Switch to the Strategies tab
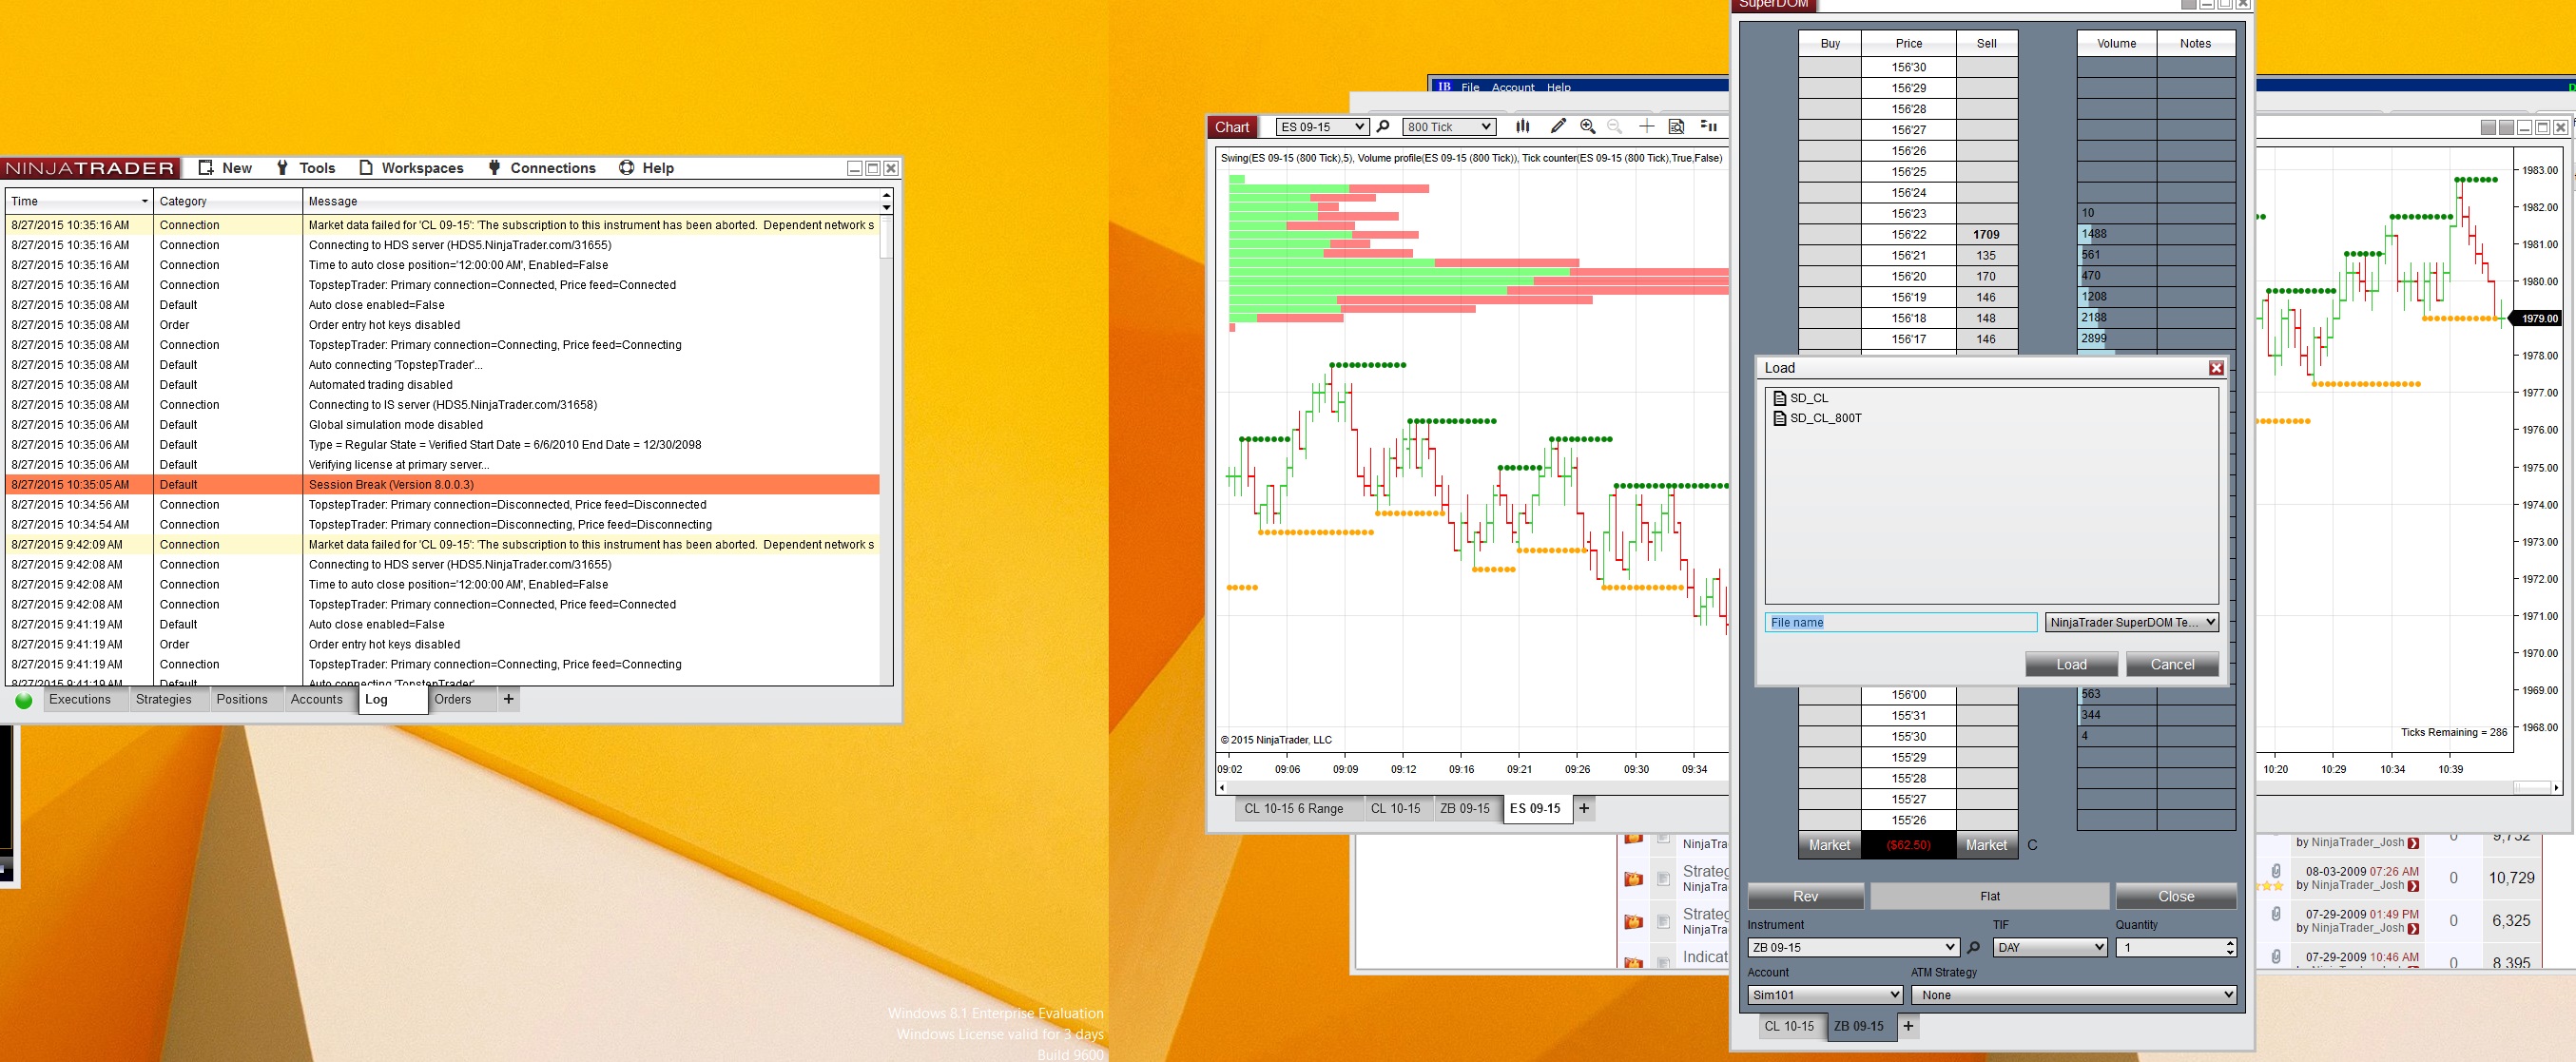 point(163,699)
